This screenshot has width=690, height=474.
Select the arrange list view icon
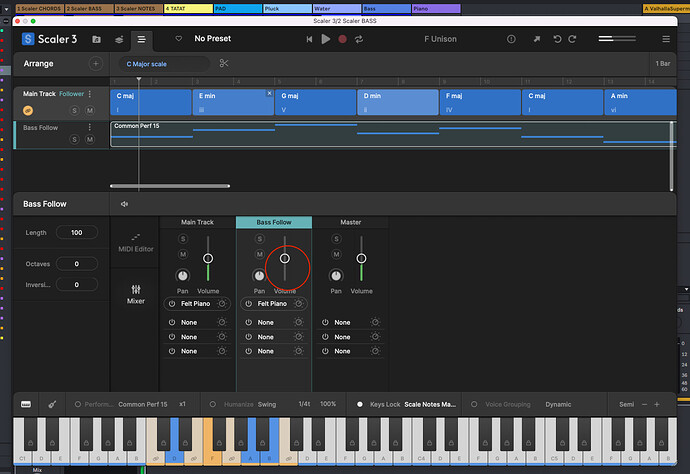click(x=141, y=39)
